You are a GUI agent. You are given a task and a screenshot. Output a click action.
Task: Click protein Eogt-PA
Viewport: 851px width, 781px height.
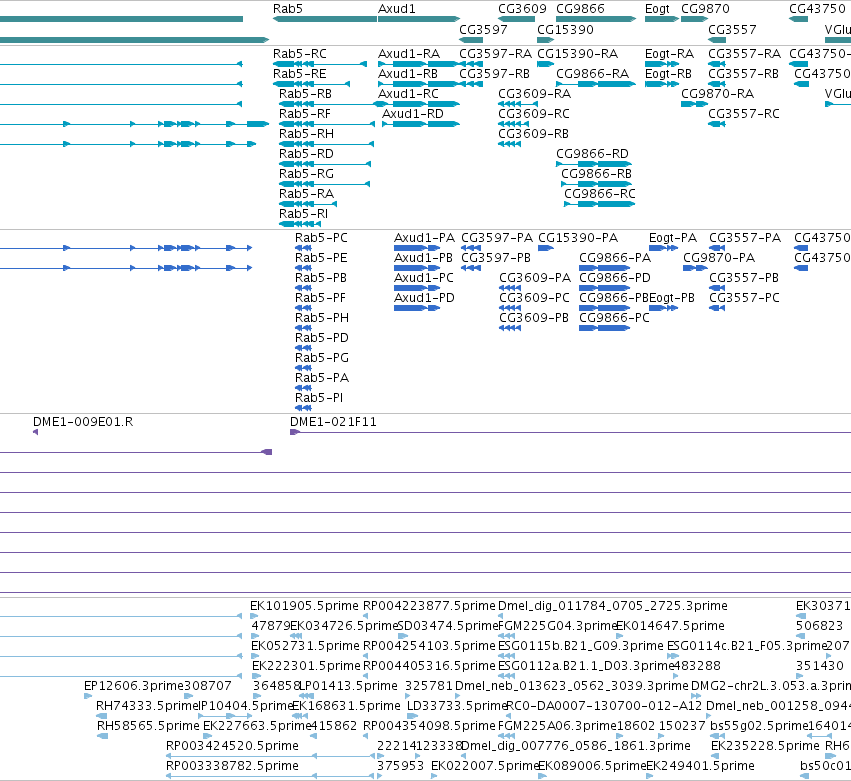click(x=673, y=238)
